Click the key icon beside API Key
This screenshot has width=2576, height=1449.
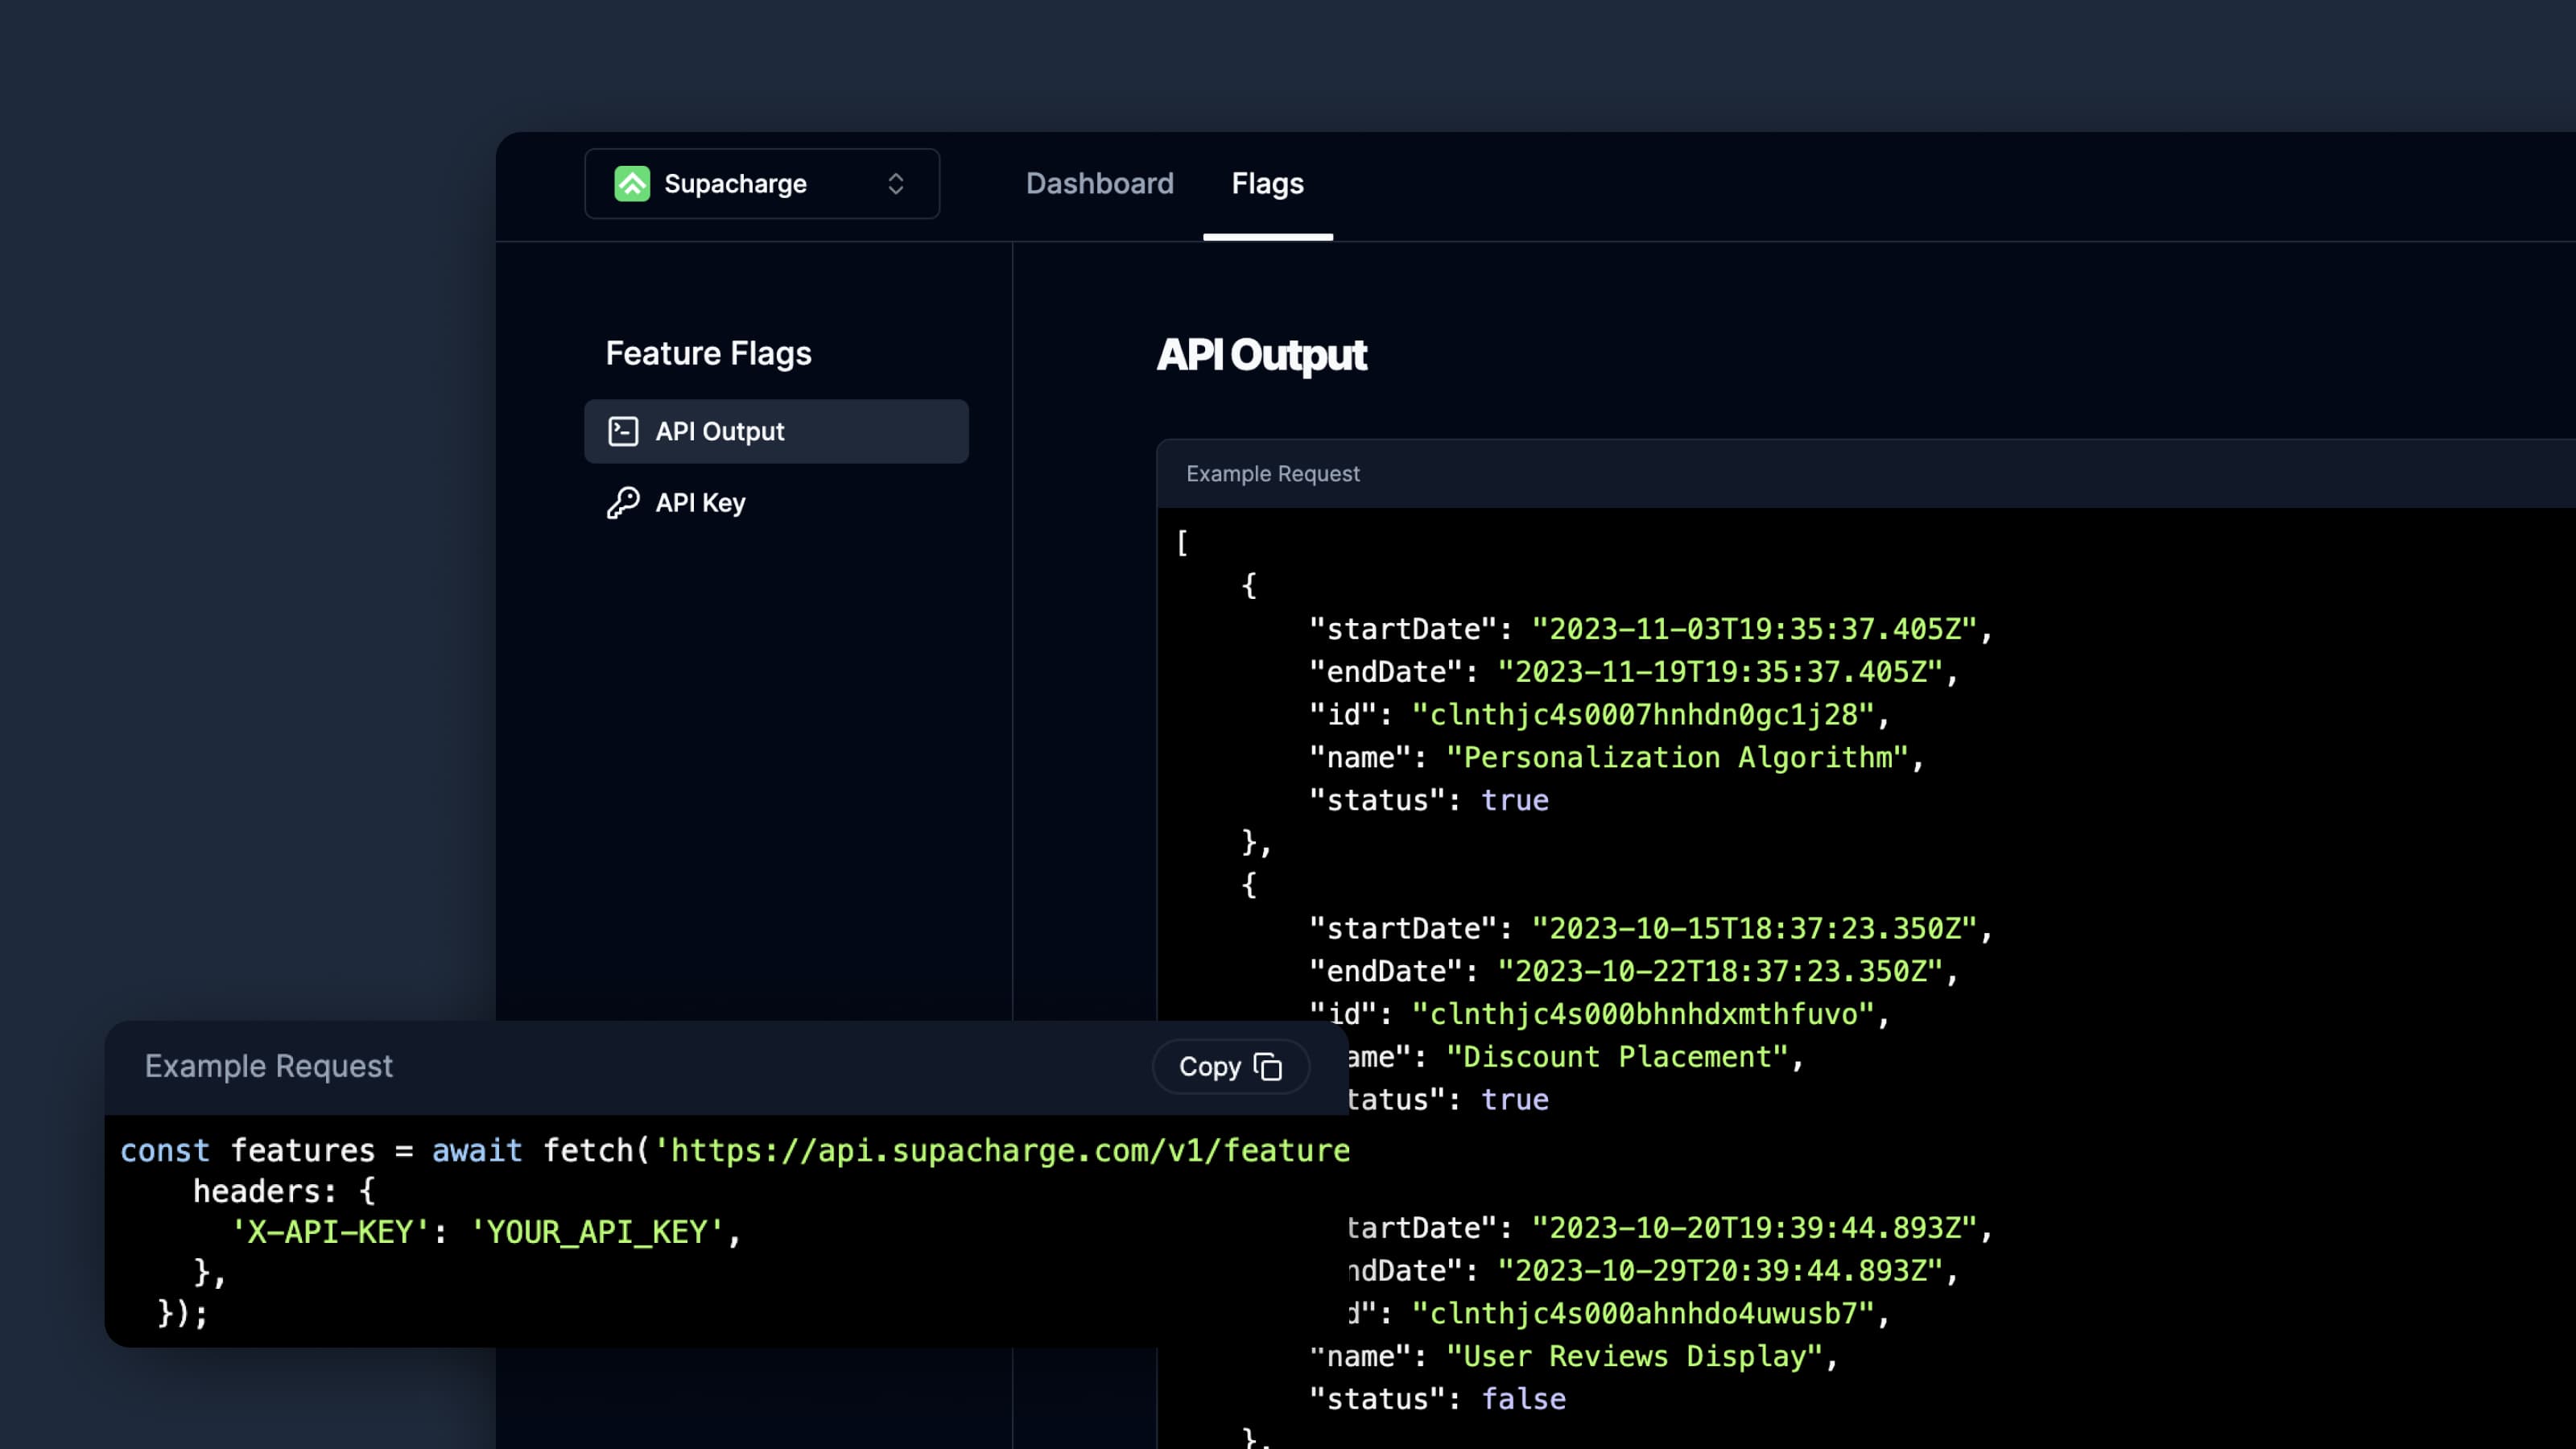coord(623,502)
